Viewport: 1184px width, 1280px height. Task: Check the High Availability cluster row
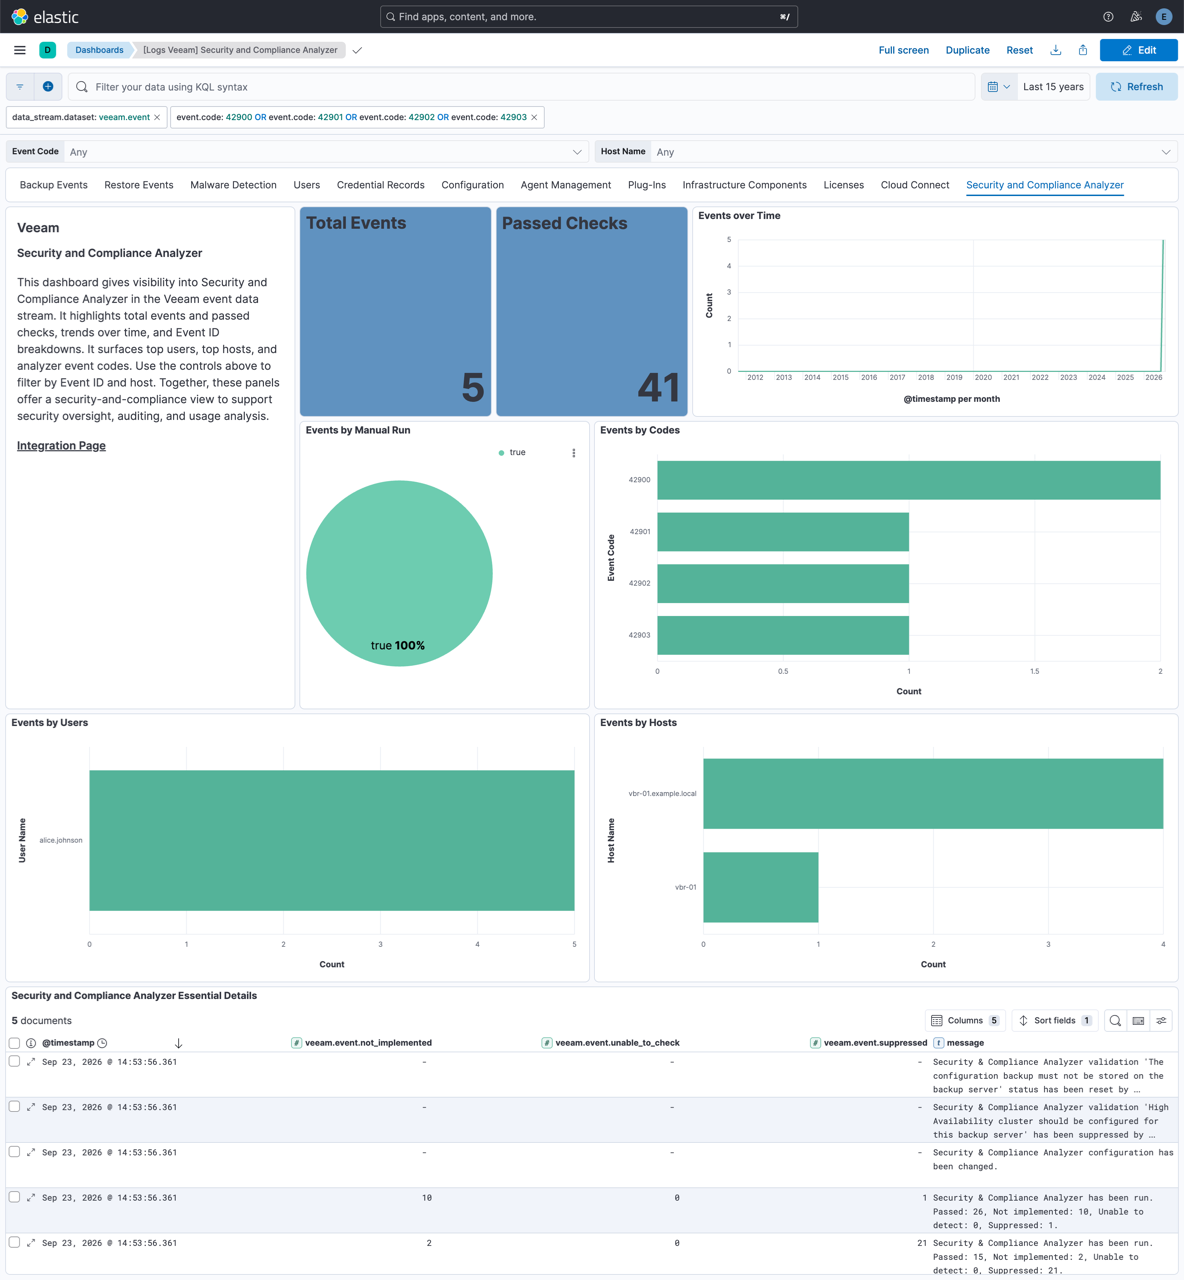(14, 1106)
